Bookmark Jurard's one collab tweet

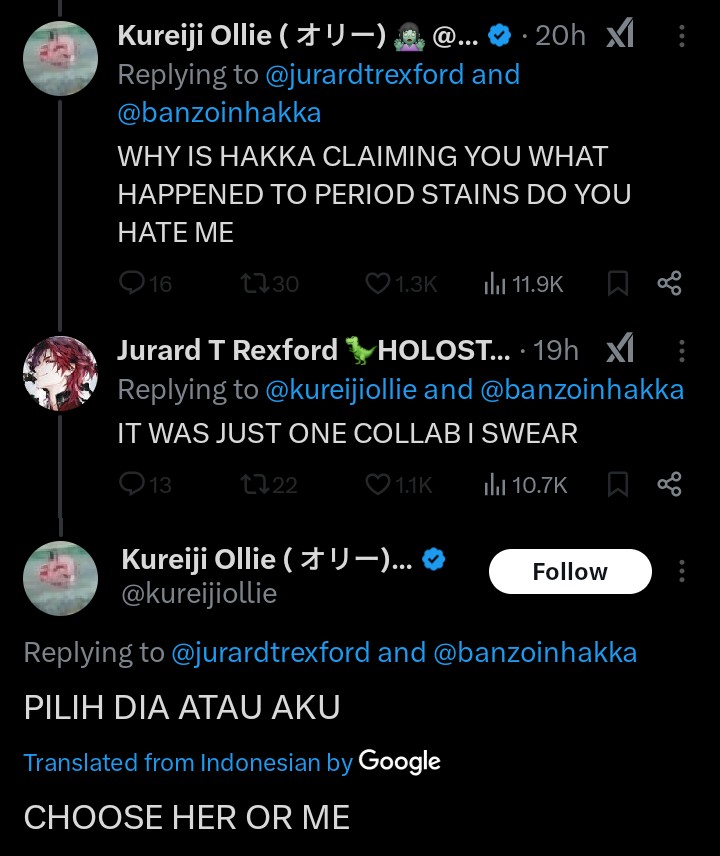coord(618,485)
